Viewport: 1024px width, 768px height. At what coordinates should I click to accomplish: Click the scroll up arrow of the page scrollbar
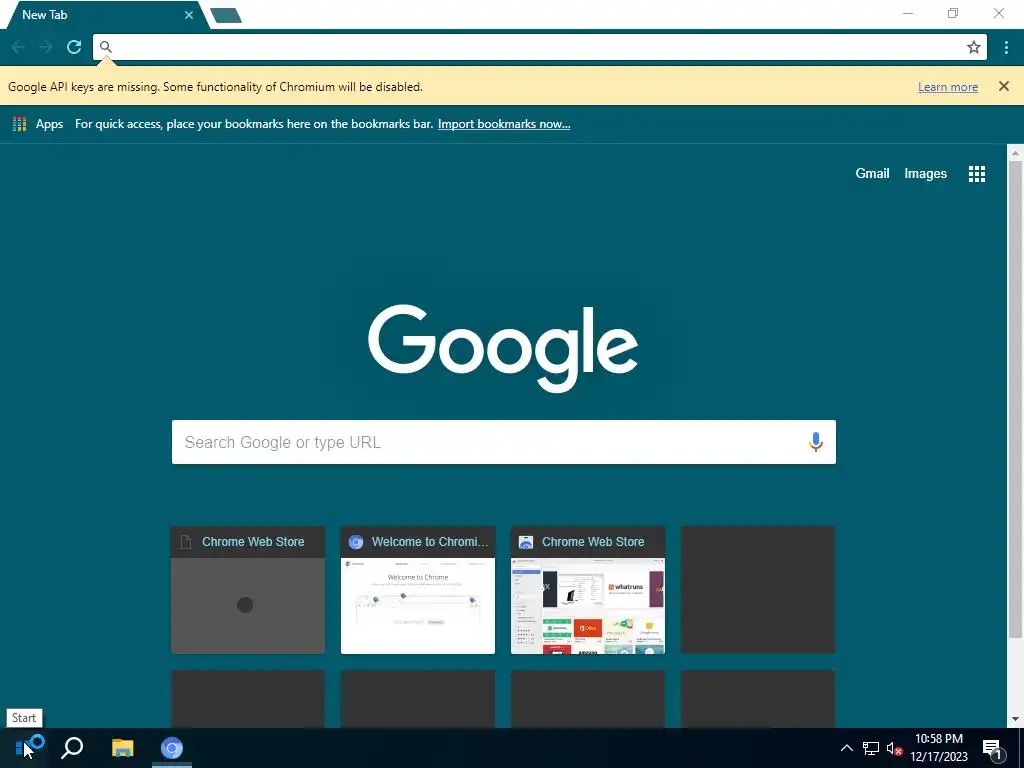click(x=1015, y=153)
